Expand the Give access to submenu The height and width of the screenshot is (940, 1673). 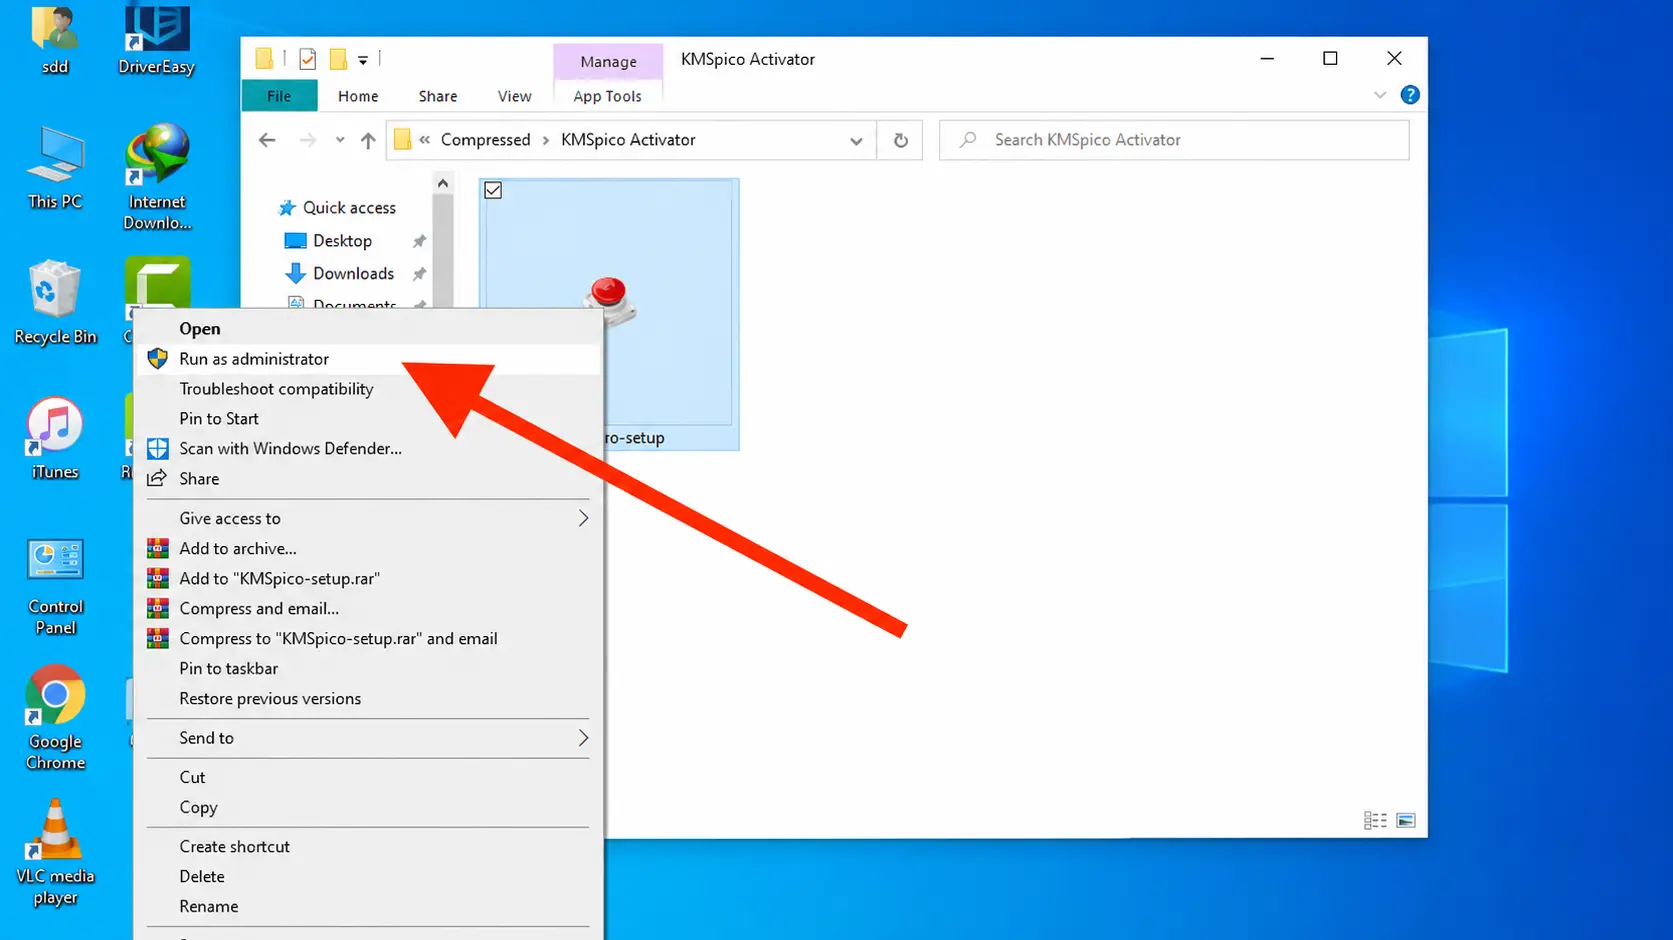[x=583, y=518]
